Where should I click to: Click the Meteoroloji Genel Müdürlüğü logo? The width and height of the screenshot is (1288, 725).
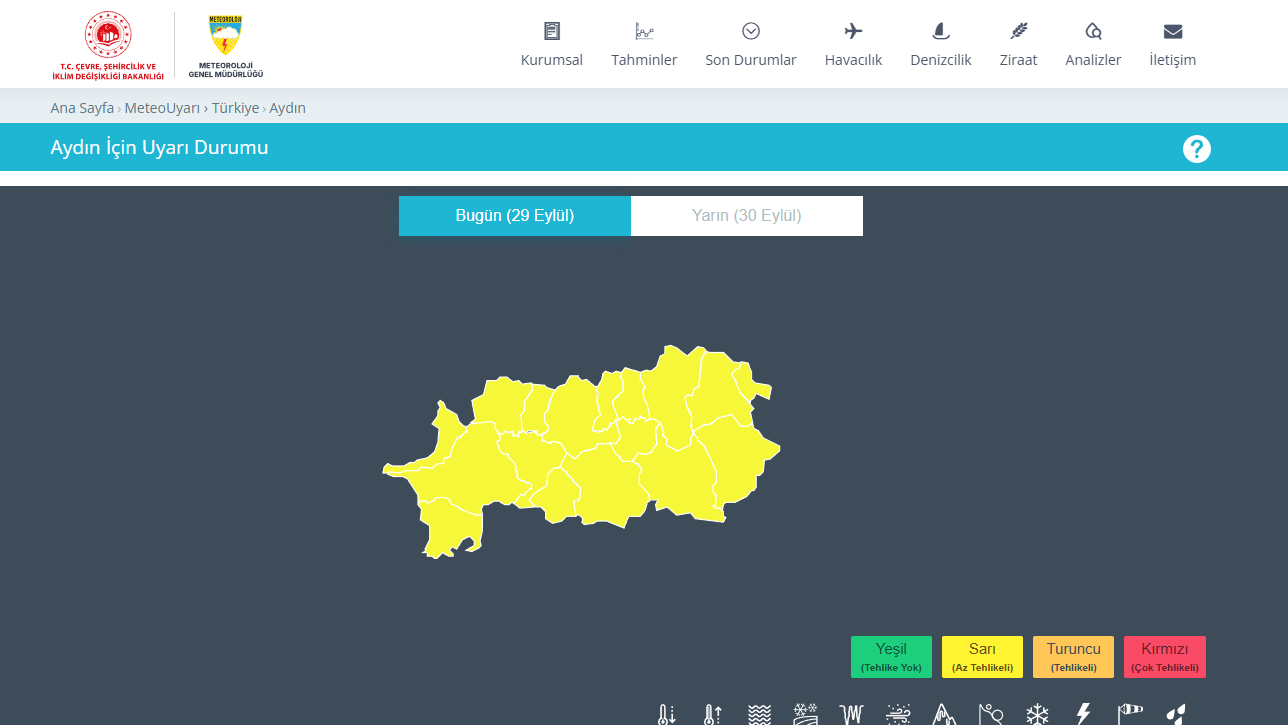coord(225,46)
